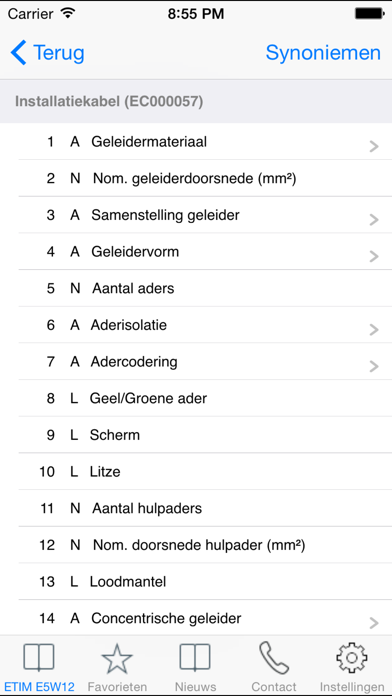Tap the Aantal aders row
This screenshot has width=392, height=696.
pos(205,289)
